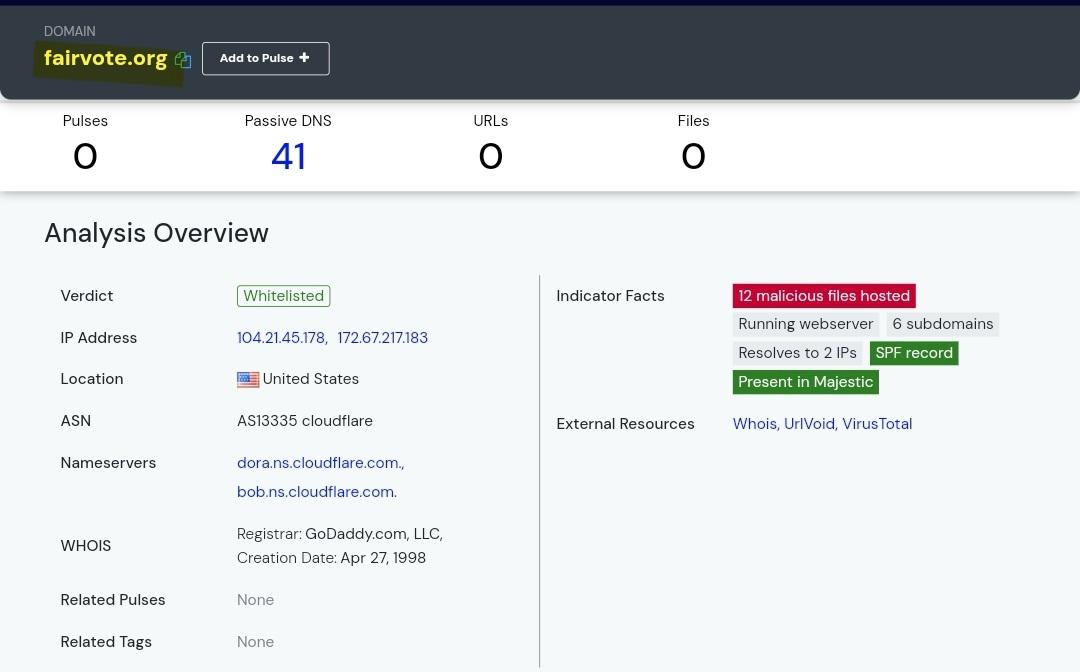Open nameserver bob.ns.cloudflare.com

point(316,492)
